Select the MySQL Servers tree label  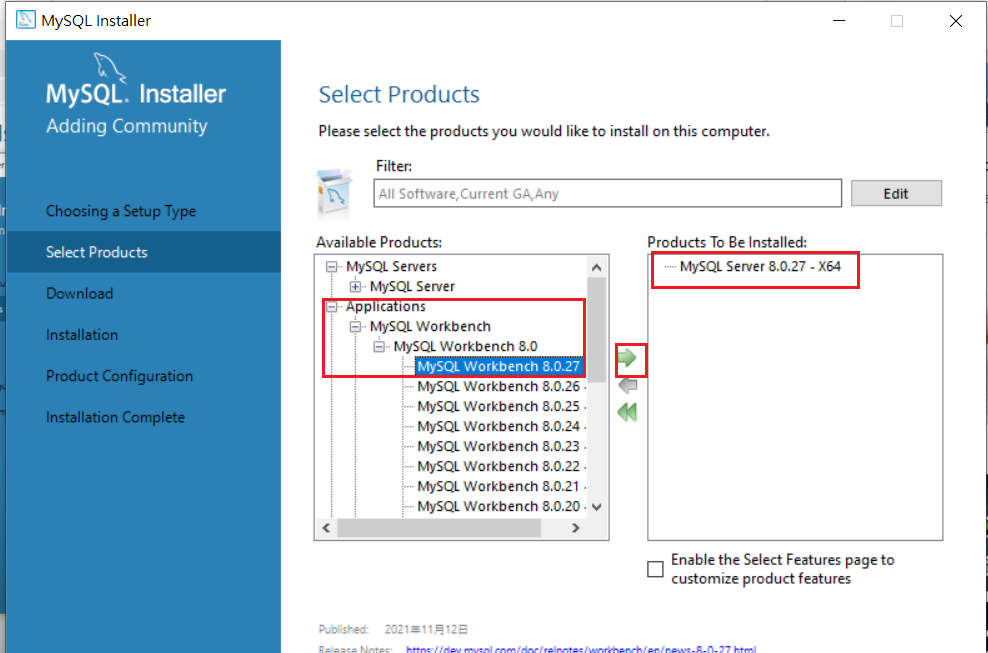(391, 267)
